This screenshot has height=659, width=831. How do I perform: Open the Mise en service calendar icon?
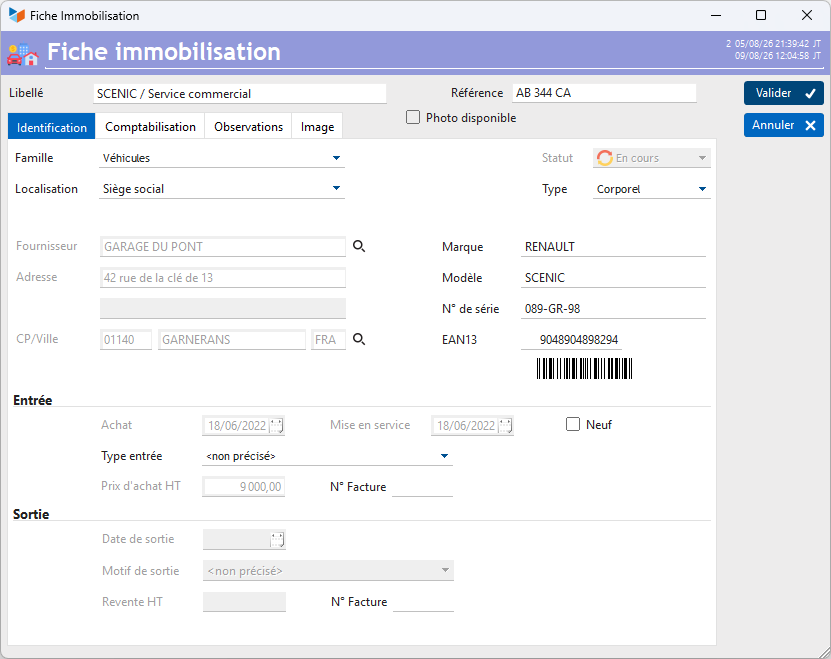(505, 425)
